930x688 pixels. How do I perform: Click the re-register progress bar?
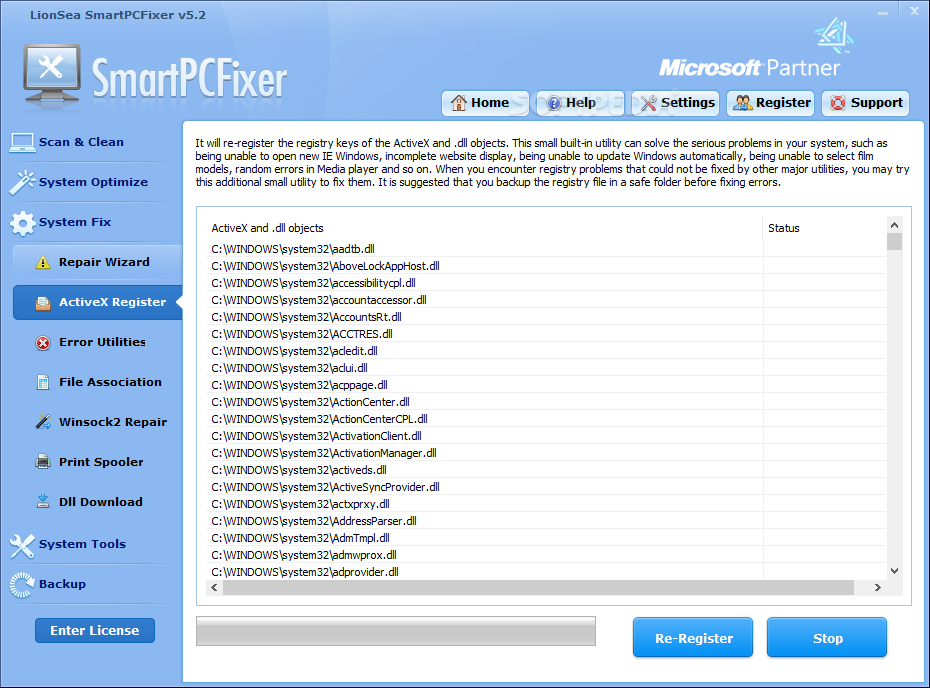click(396, 631)
